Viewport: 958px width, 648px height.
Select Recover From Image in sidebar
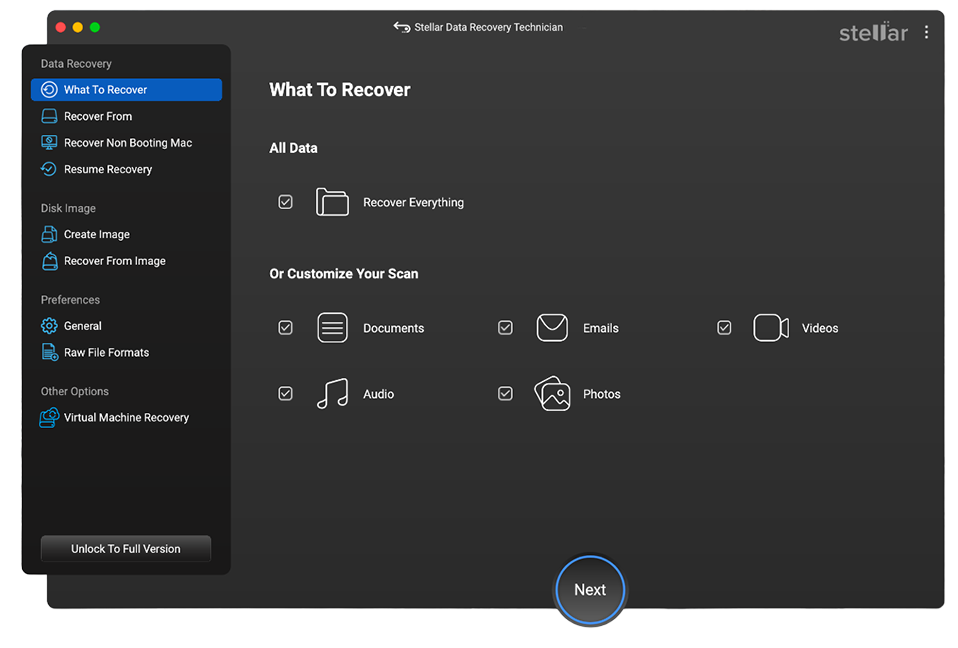pyautogui.click(x=126, y=261)
